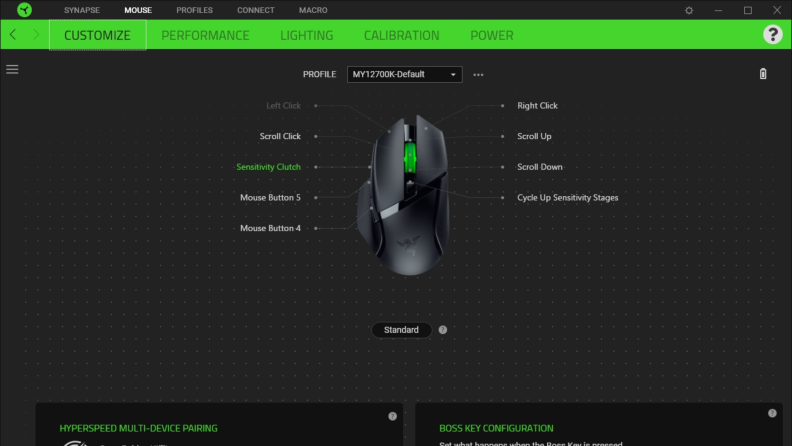The height and width of the screenshot is (446, 792).
Task: Minimize the Razer Synapse window
Action: (x=718, y=10)
